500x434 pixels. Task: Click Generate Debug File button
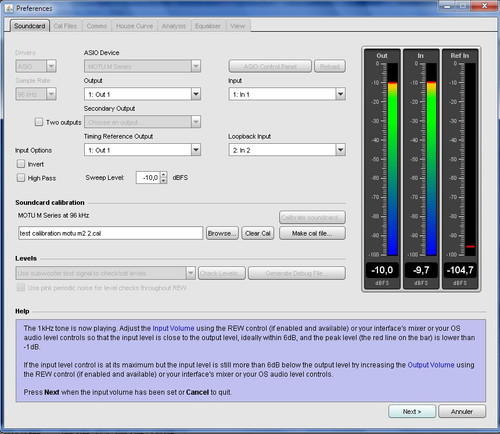tap(297, 273)
